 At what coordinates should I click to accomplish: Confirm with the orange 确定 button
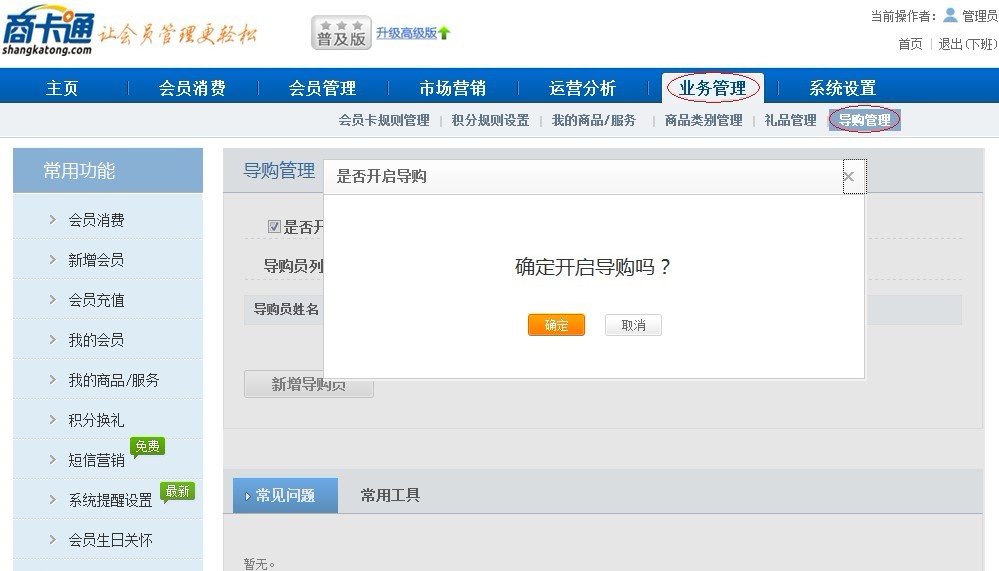[556, 325]
